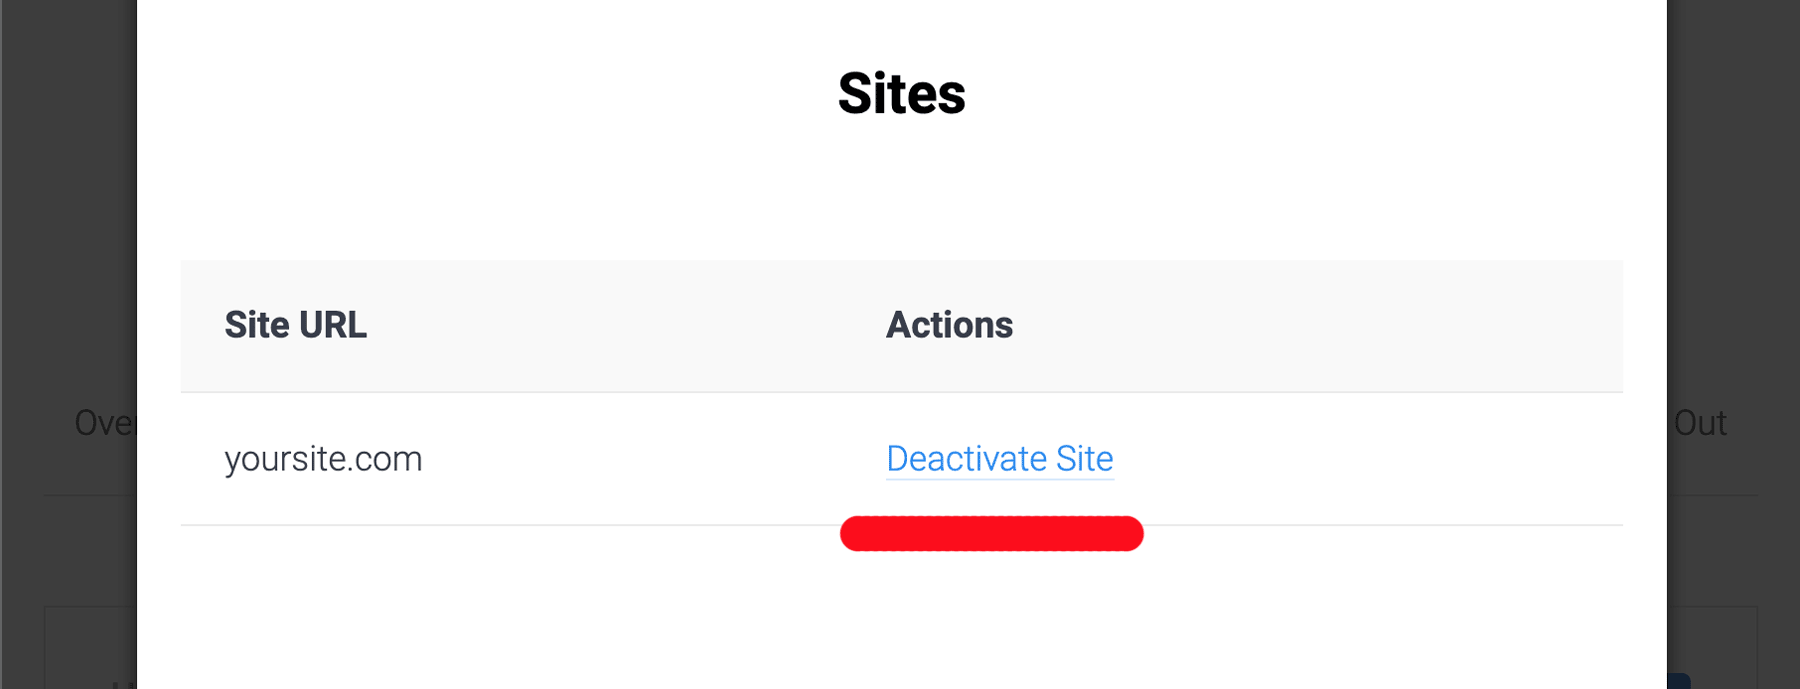Open the partially hidden Overview tab
This screenshot has height=689, width=1800.
pyautogui.click(x=104, y=423)
